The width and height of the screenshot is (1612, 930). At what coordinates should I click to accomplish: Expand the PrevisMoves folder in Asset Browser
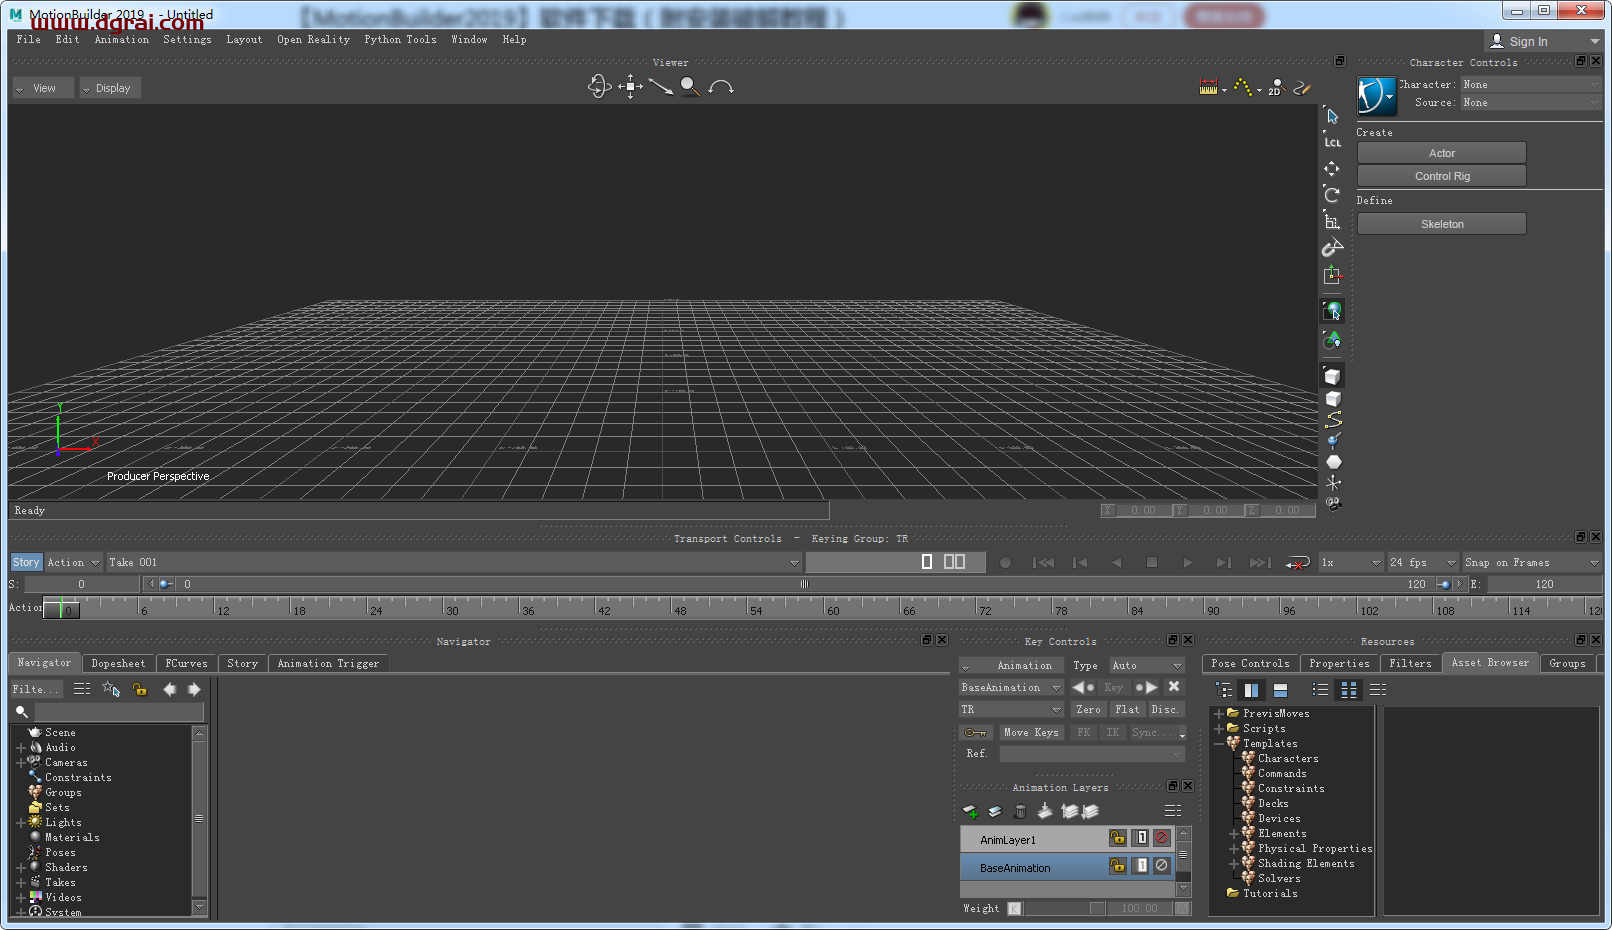(x=1219, y=714)
